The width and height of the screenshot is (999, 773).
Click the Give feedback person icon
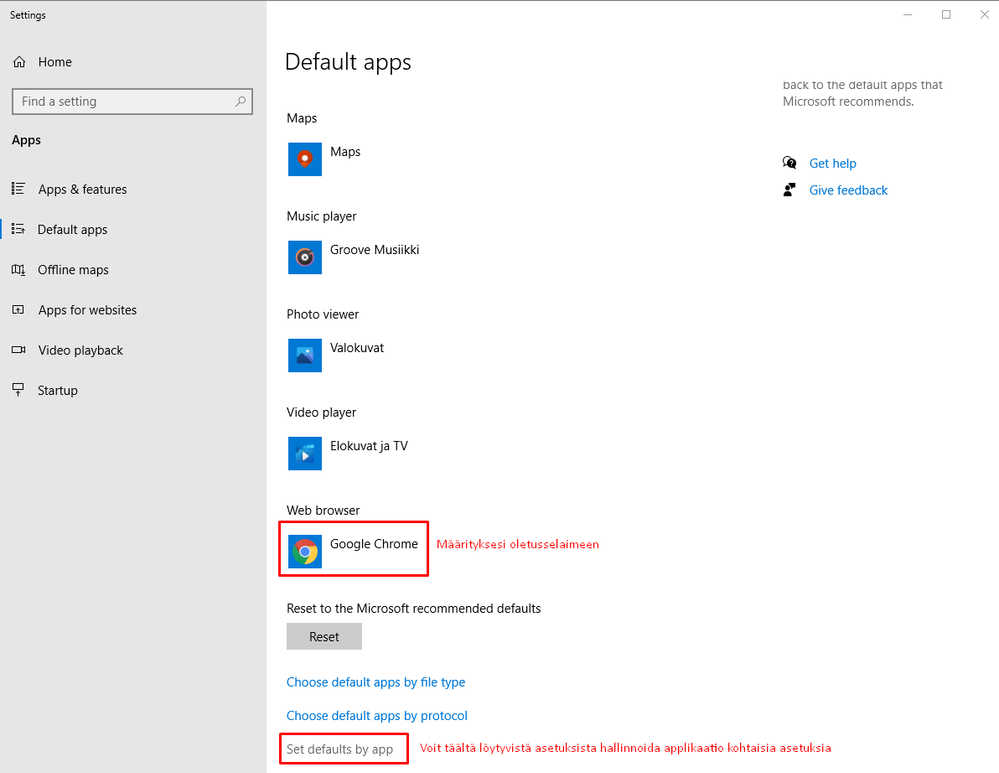(x=789, y=190)
